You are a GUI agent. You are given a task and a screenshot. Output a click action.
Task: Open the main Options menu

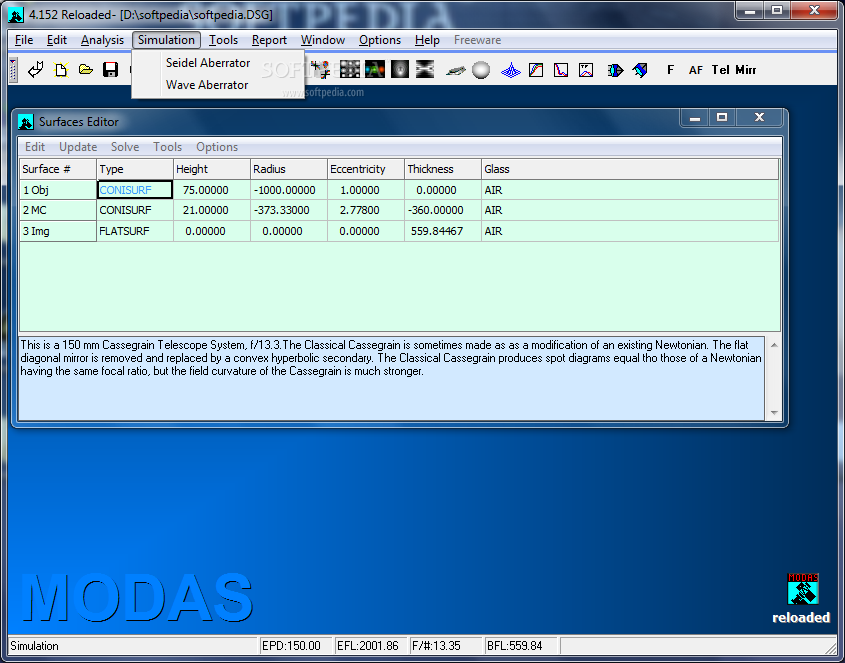point(380,40)
